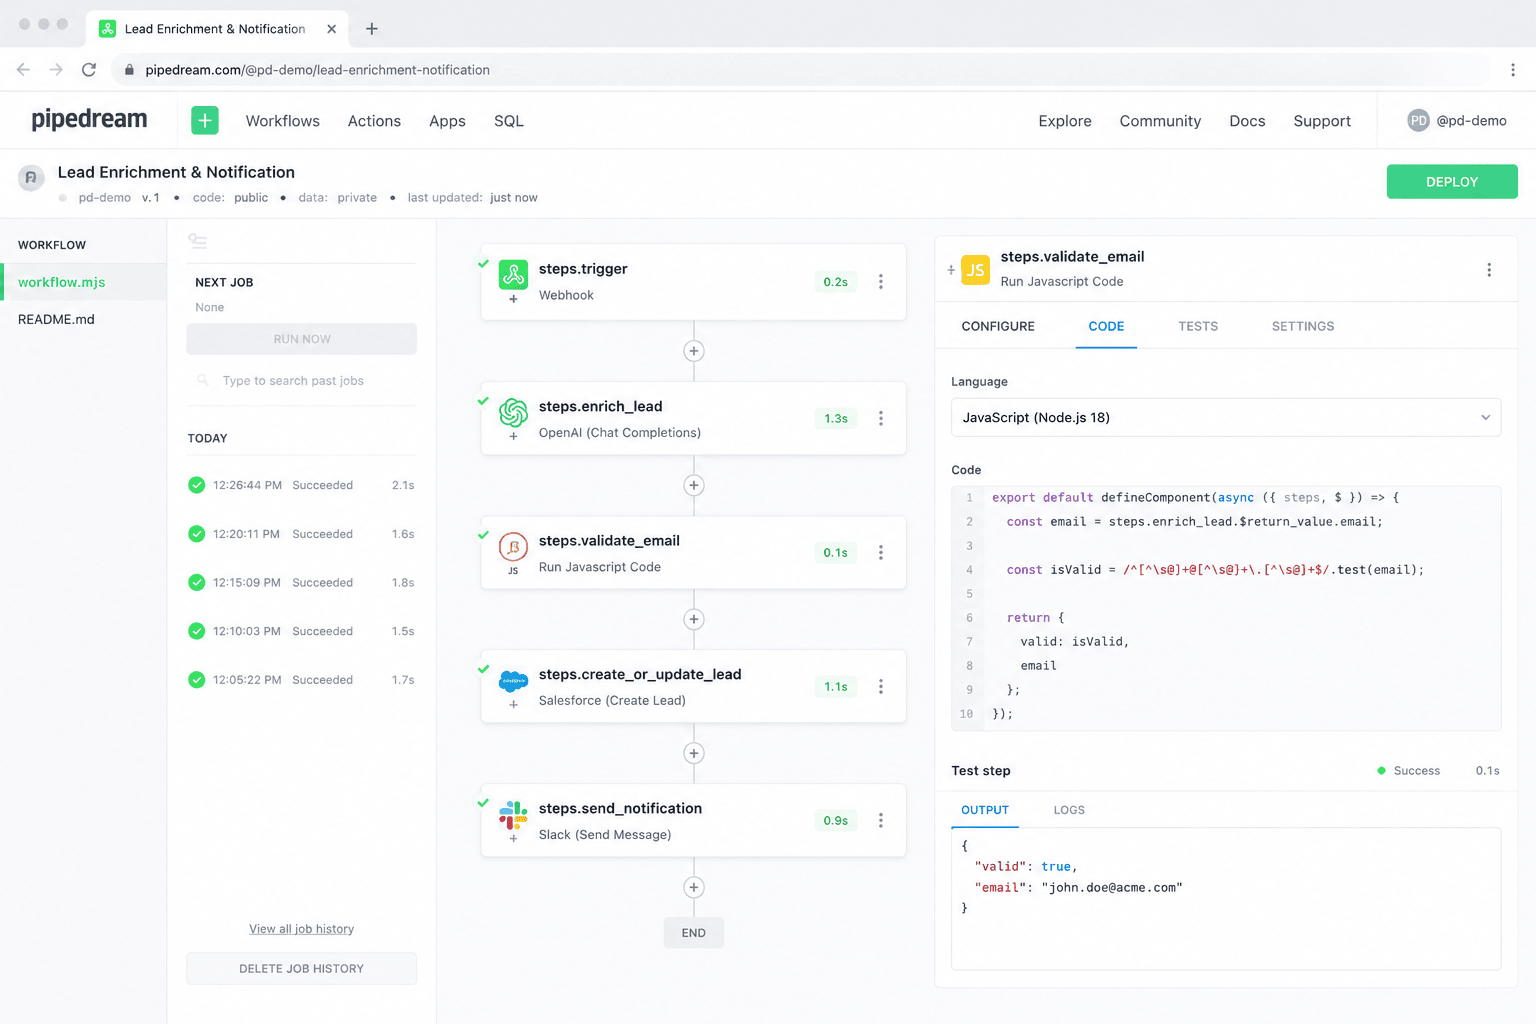Switch to the TESTS tab

(x=1198, y=326)
